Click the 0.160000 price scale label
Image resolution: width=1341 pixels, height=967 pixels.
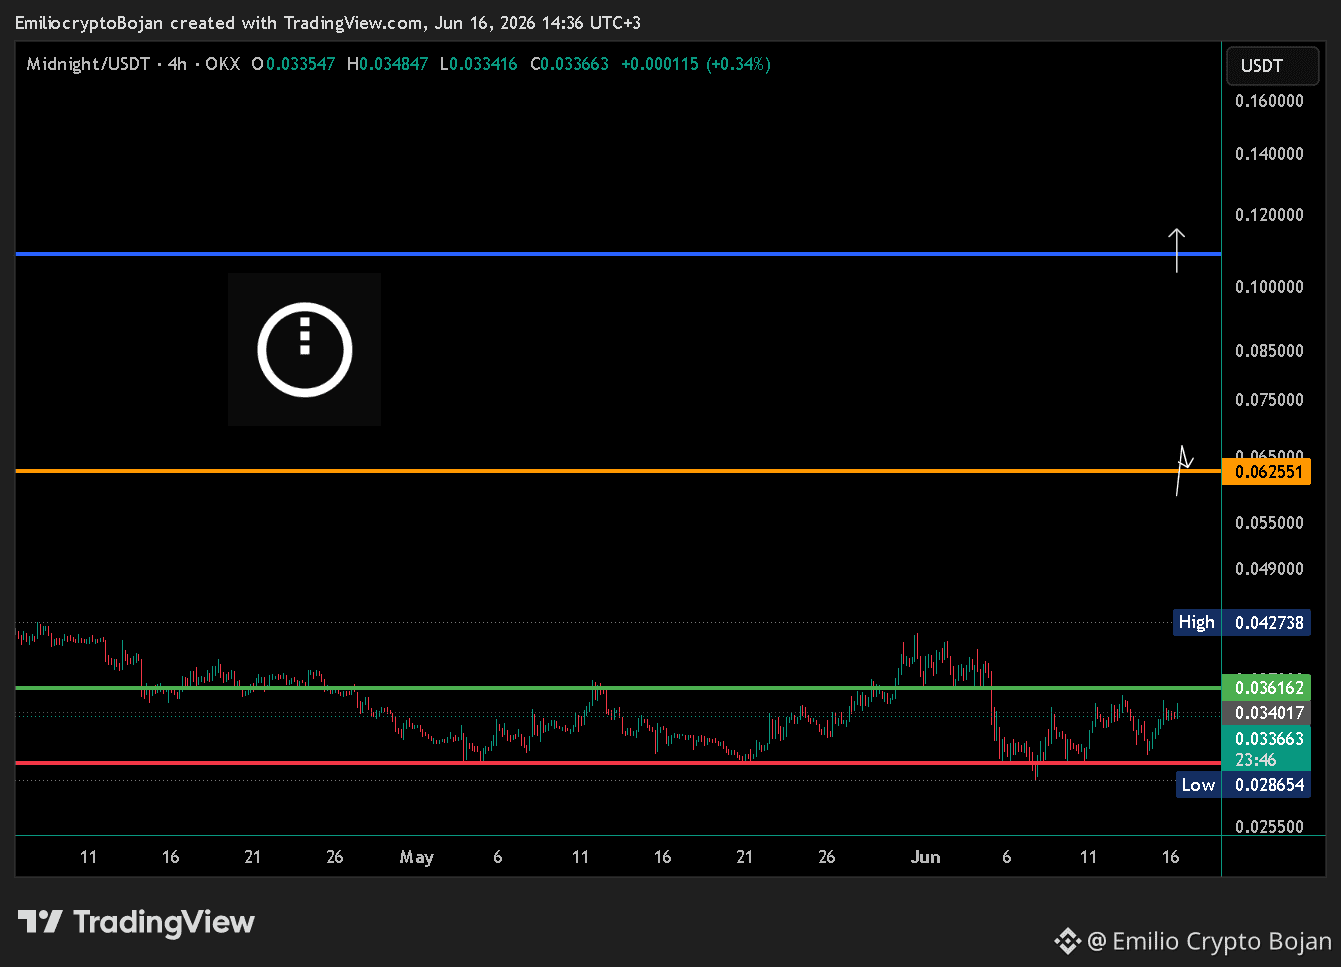(1269, 101)
